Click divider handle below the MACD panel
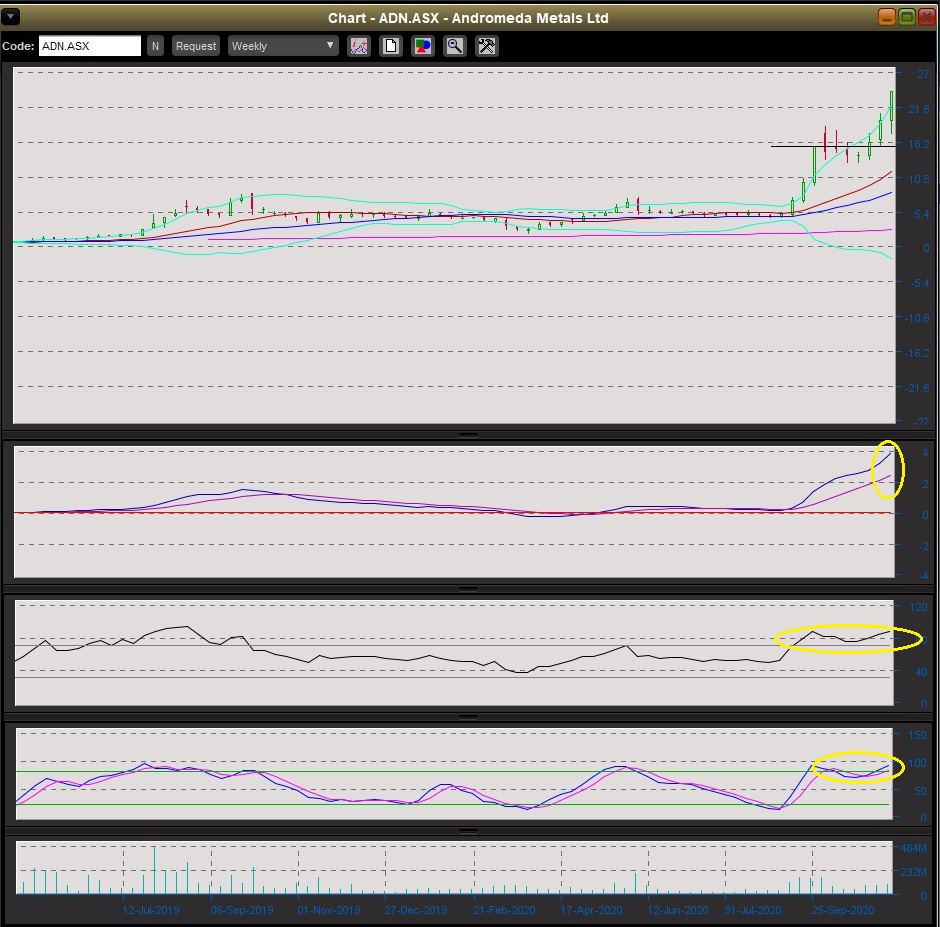The height and width of the screenshot is (927, 940). (468, 589)
